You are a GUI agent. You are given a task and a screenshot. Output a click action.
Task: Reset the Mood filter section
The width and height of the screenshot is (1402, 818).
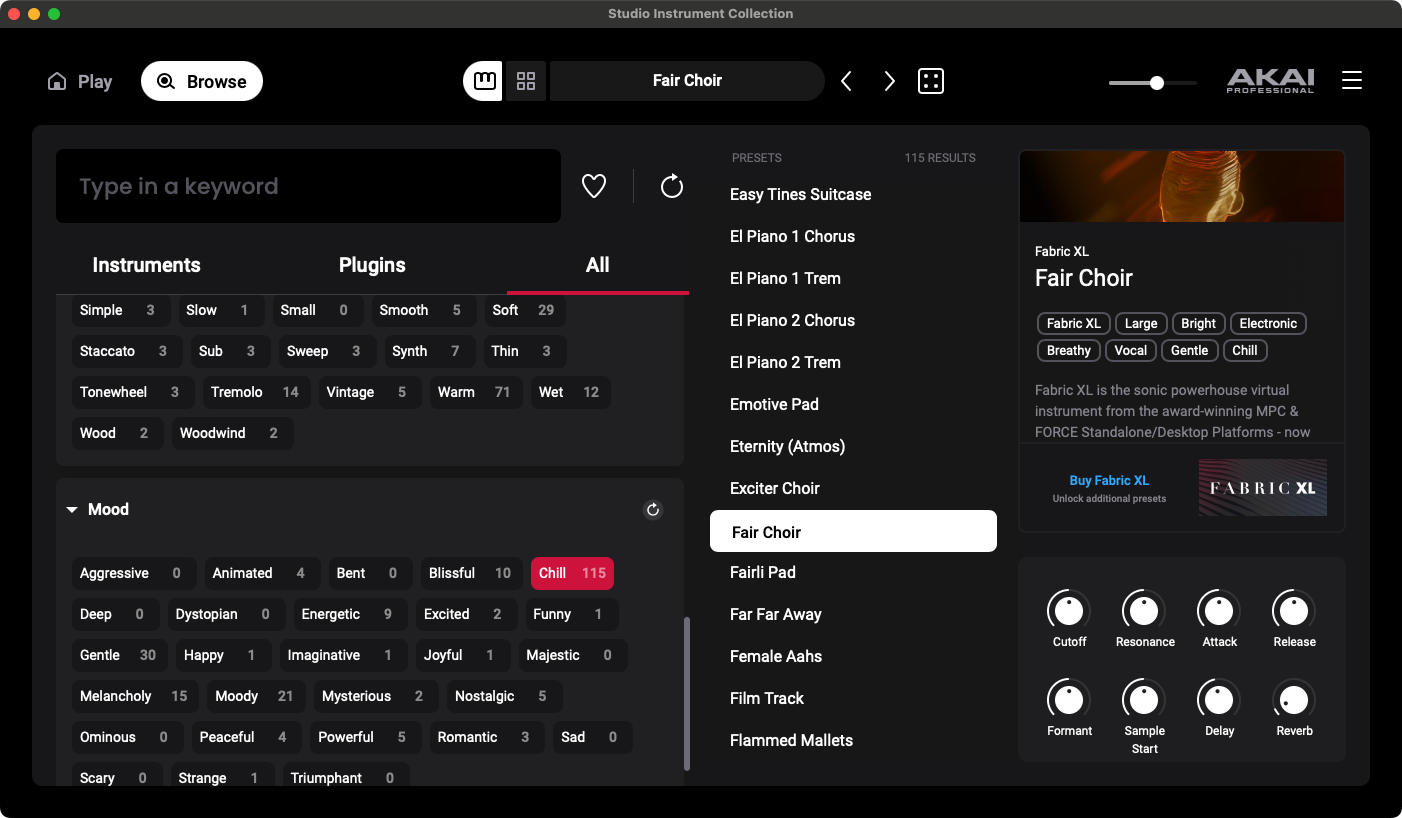pyautogui.click(x=653, y=510)
